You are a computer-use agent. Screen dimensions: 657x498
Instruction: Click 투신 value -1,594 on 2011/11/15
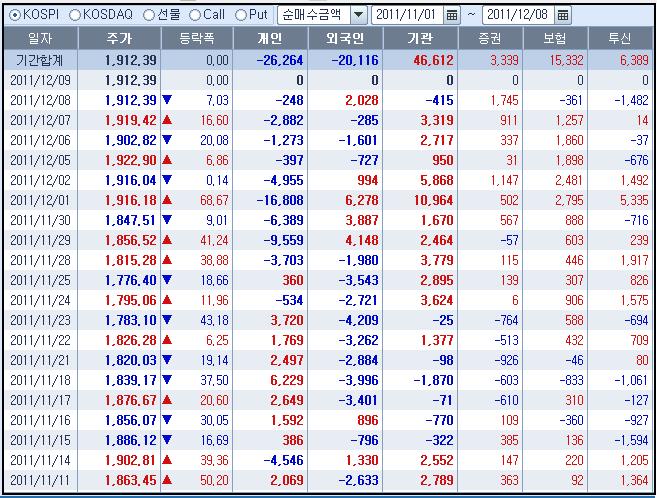pos(631,441)
